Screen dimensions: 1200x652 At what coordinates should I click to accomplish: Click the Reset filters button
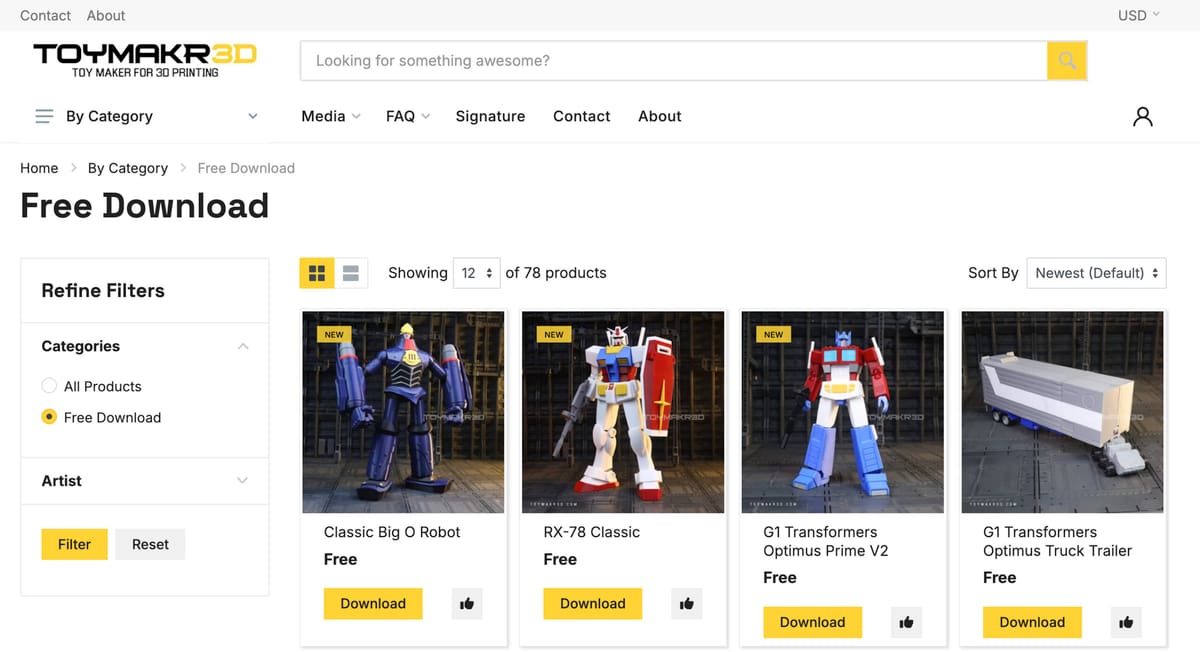click(x=150, y=544)
